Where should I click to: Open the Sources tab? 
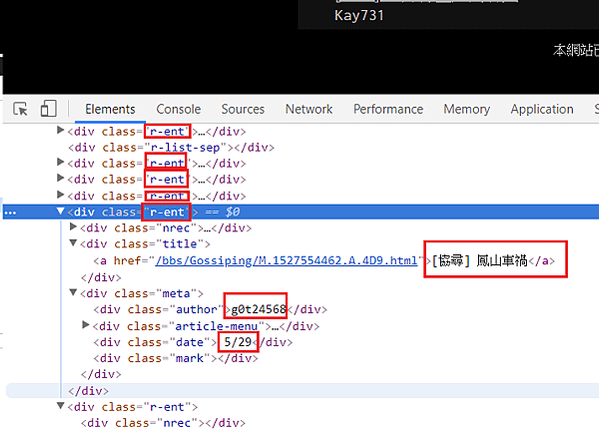(243, 109)
